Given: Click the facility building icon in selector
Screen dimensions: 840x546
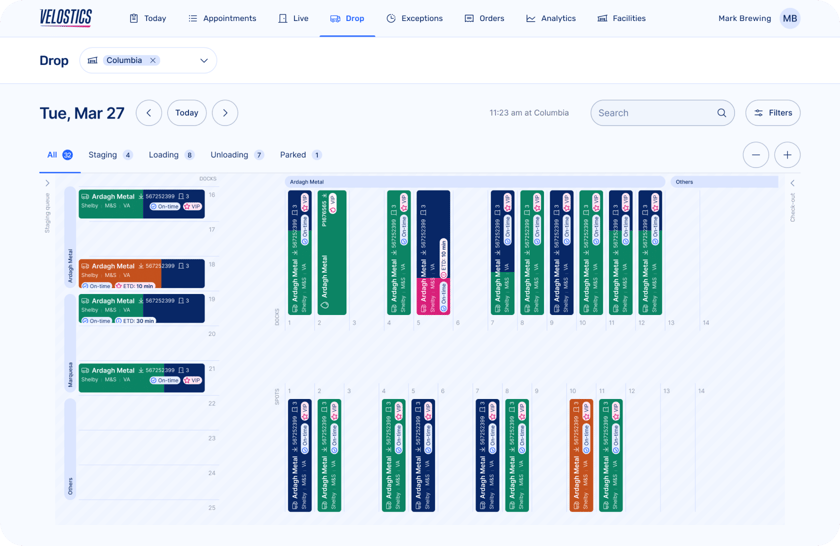Looking at the screenshot, I should (92, 60).
